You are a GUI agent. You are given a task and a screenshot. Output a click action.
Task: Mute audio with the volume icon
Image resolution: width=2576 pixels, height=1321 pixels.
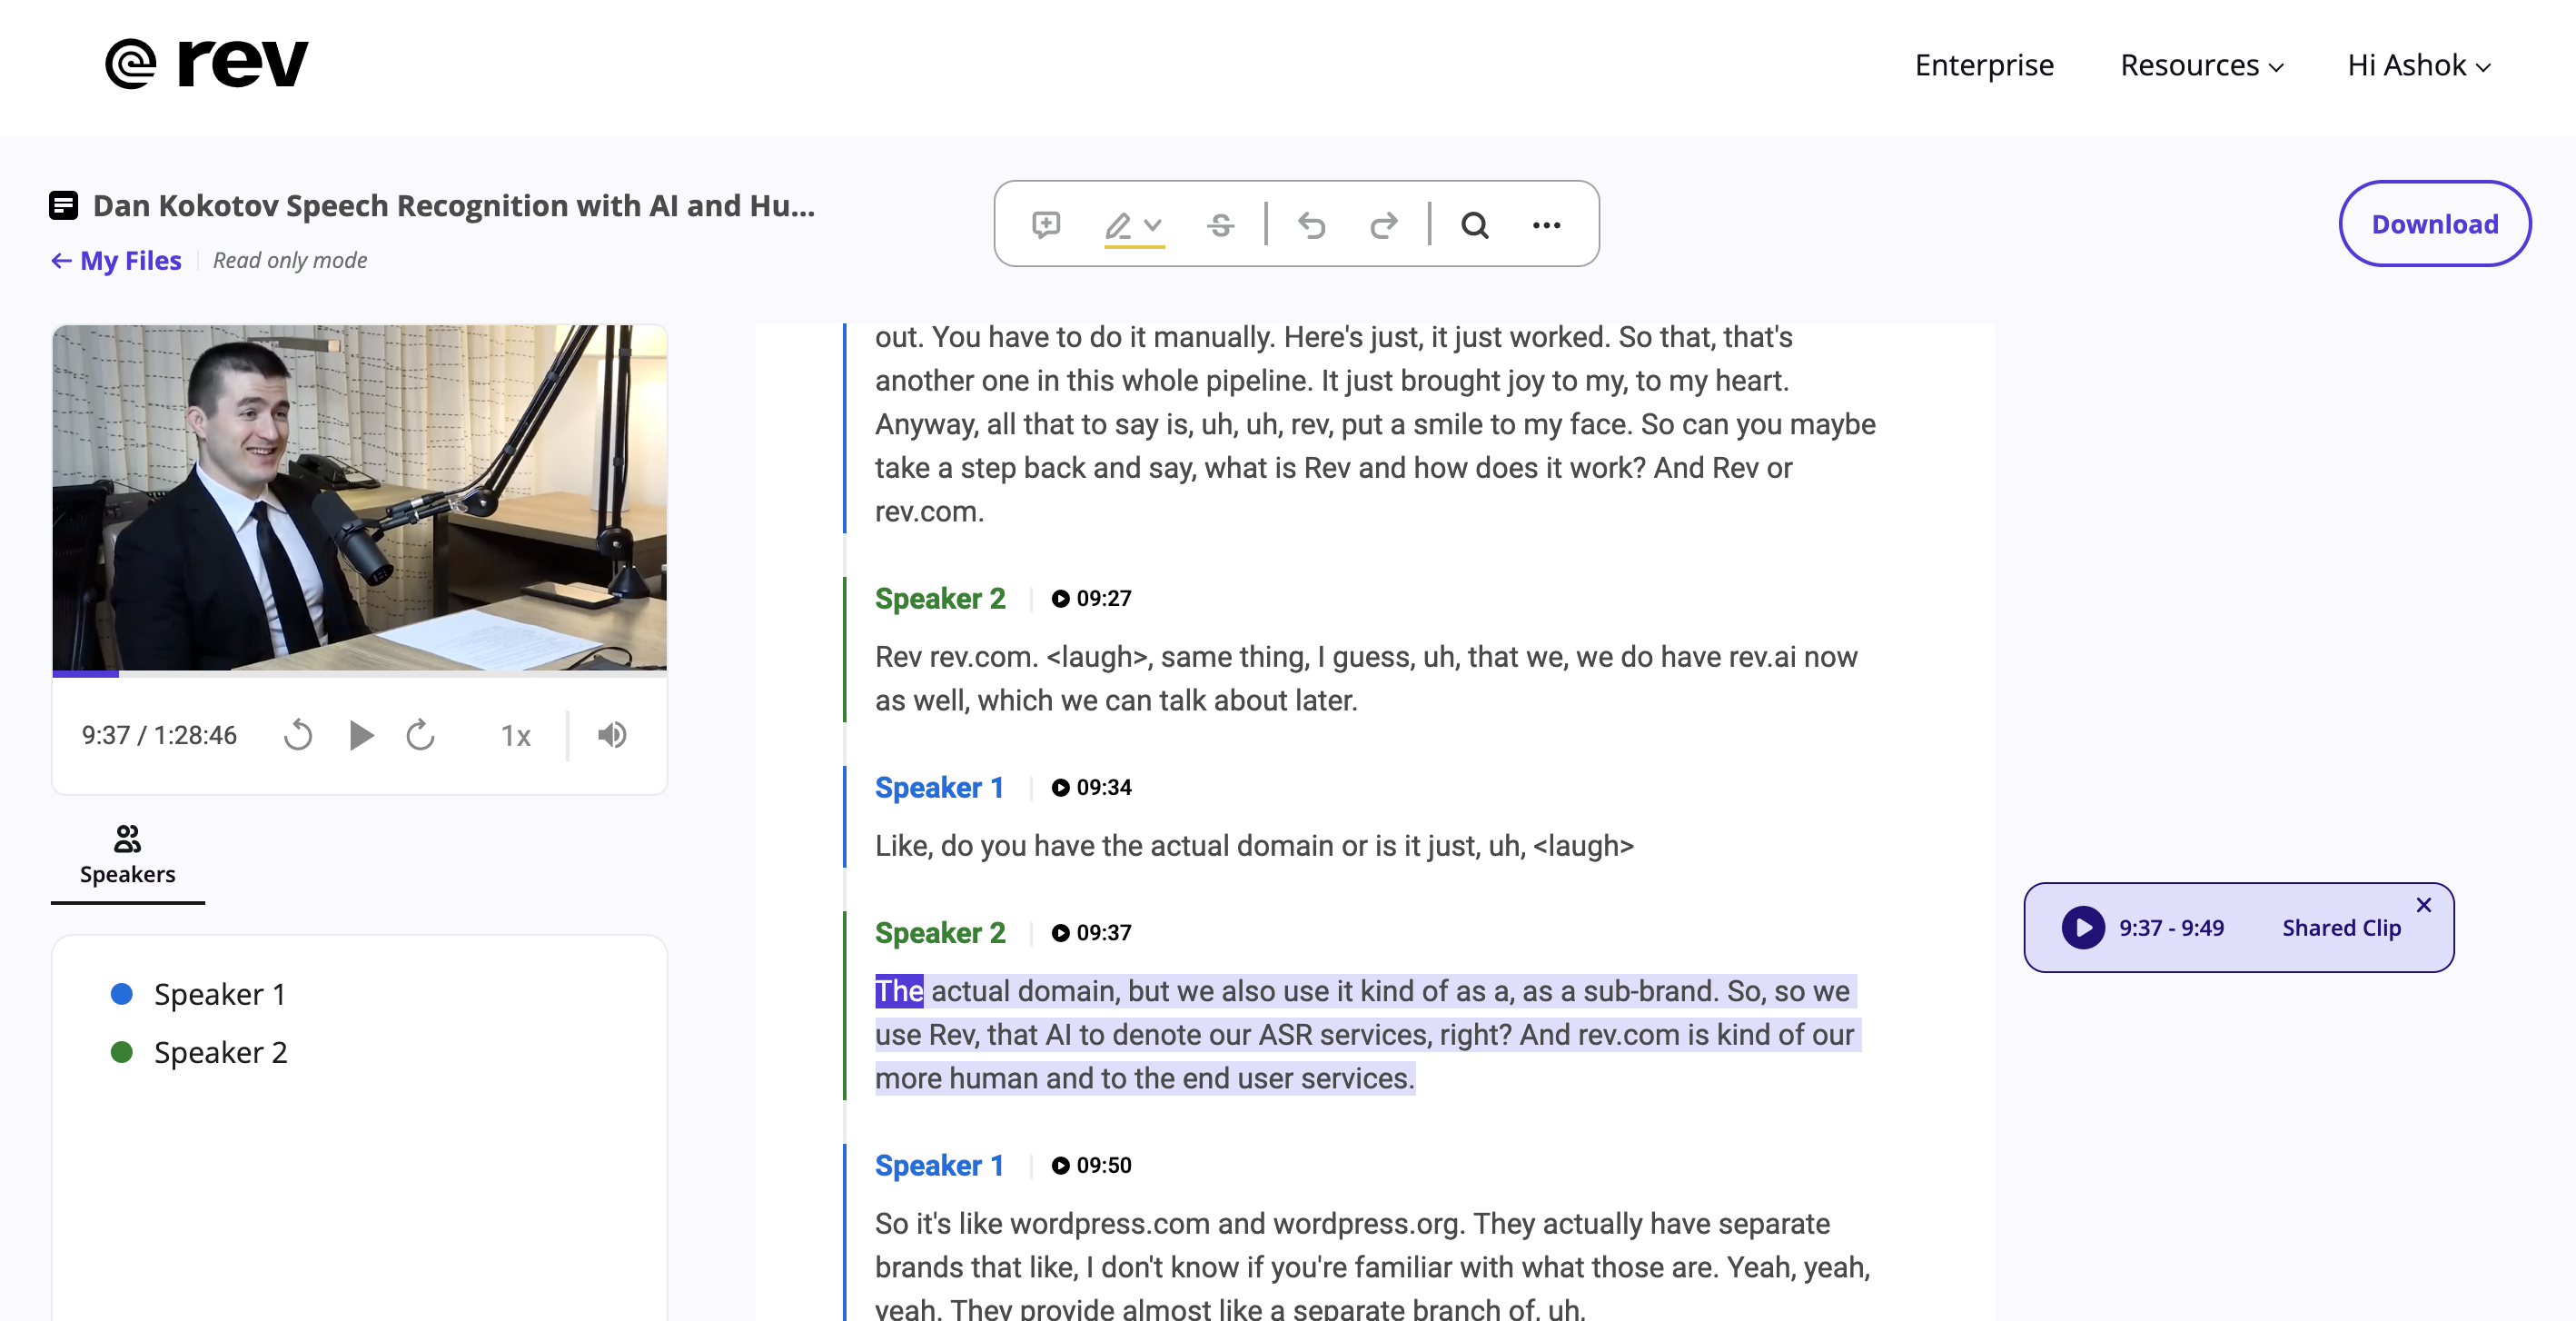tap(611, 735)
